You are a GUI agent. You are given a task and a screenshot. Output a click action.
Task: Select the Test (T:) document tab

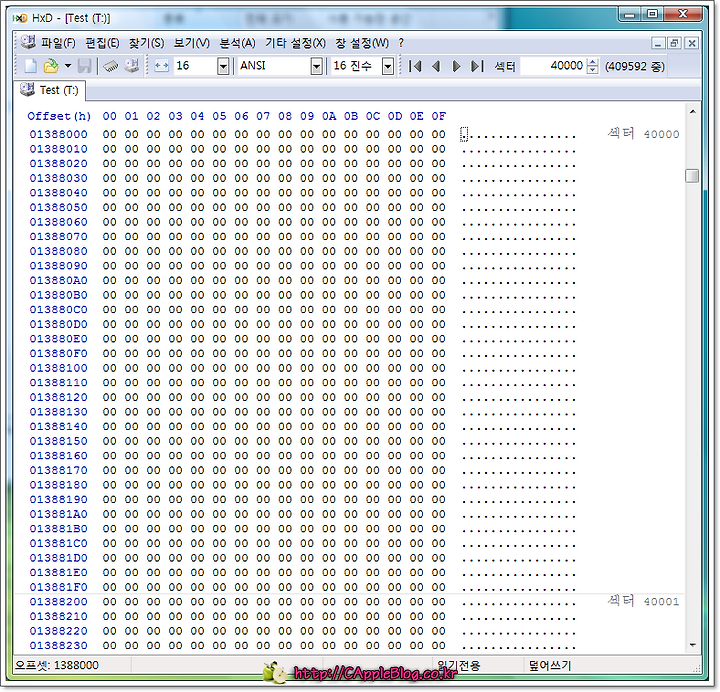50,90
